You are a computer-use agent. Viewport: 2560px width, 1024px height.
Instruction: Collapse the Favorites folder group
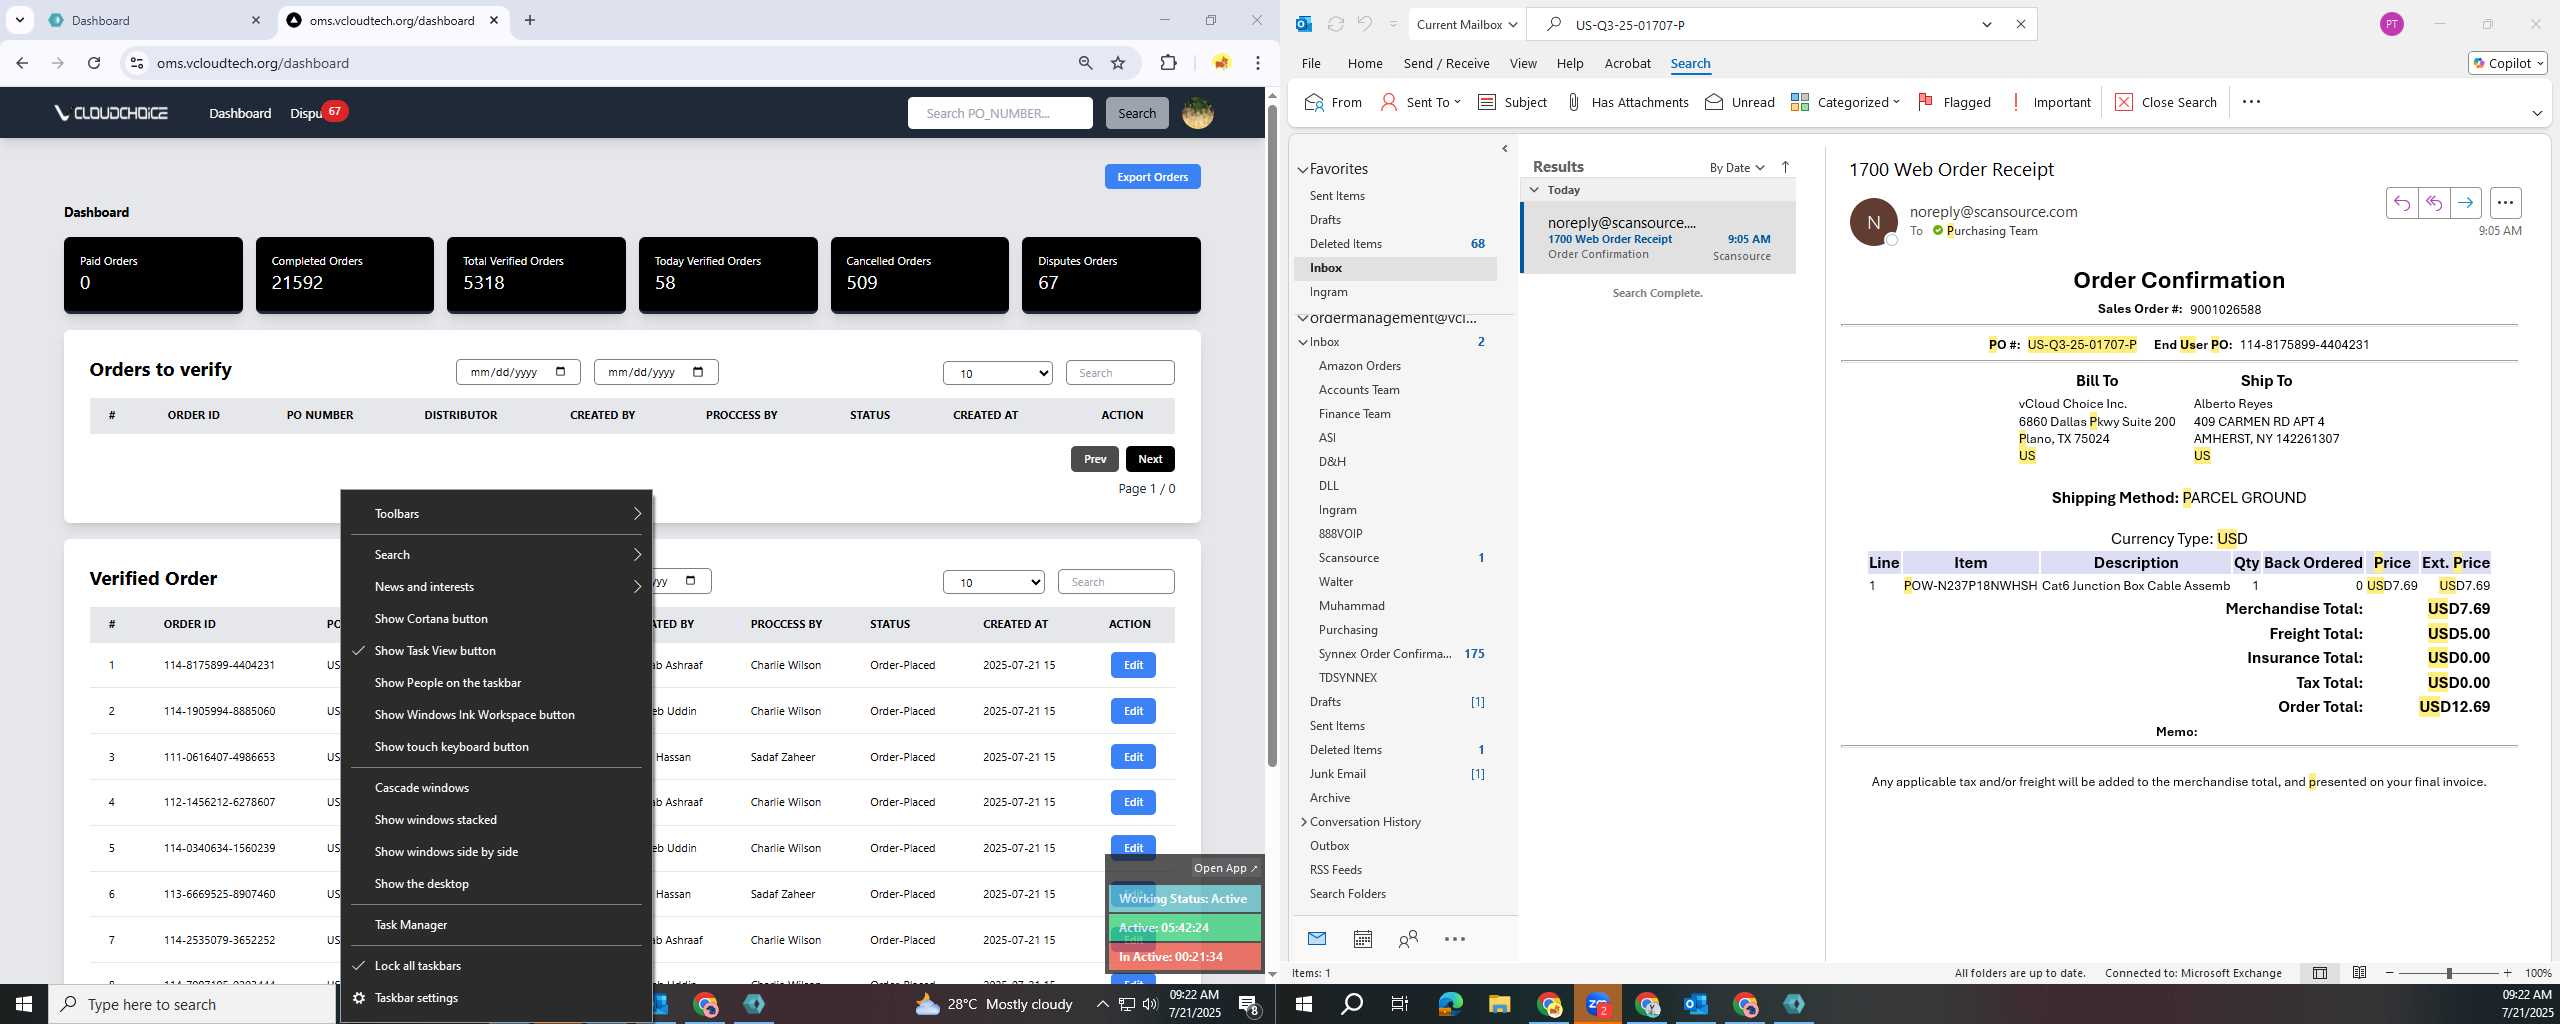point(1303,169)
